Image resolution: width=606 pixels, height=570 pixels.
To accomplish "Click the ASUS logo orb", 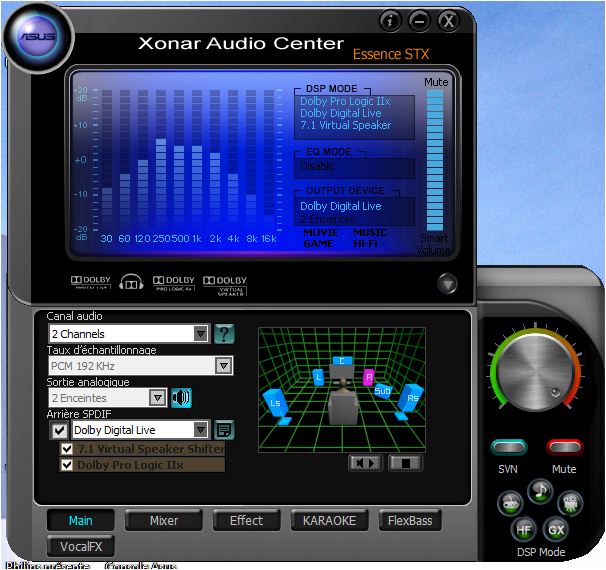I will click(x=38, y=37).
